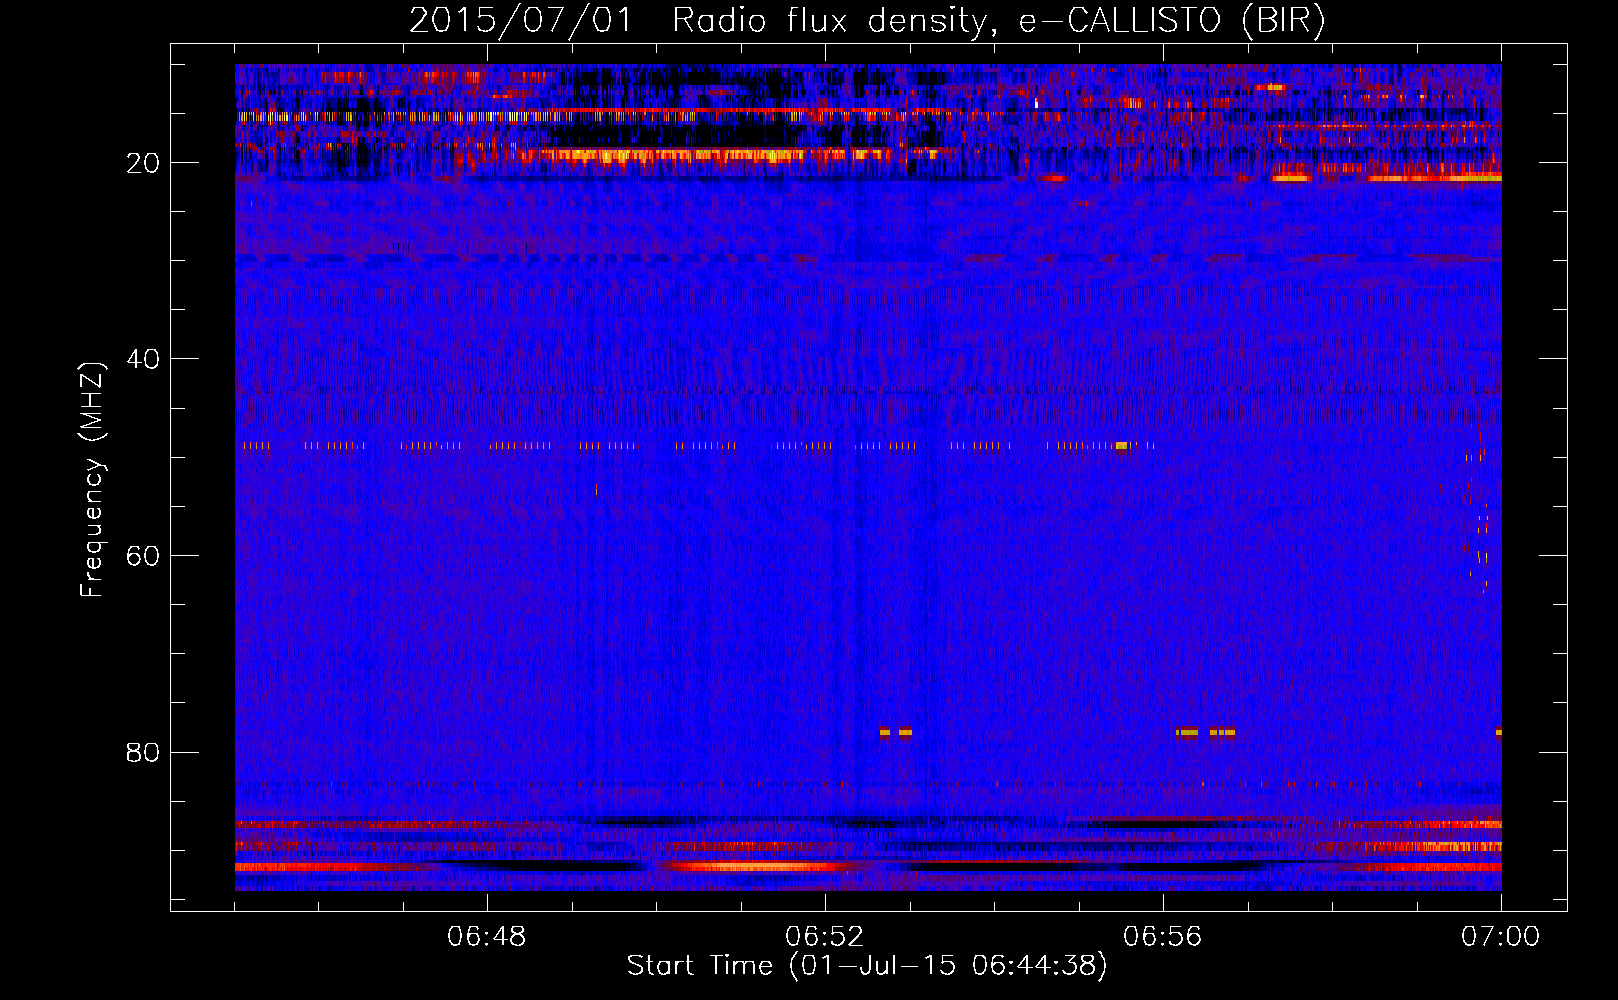Viewport: 1618px width, 1000px height.
Task: Click the yellow spot on the 49 MHz dotted line
Action: coord(1121,445)
